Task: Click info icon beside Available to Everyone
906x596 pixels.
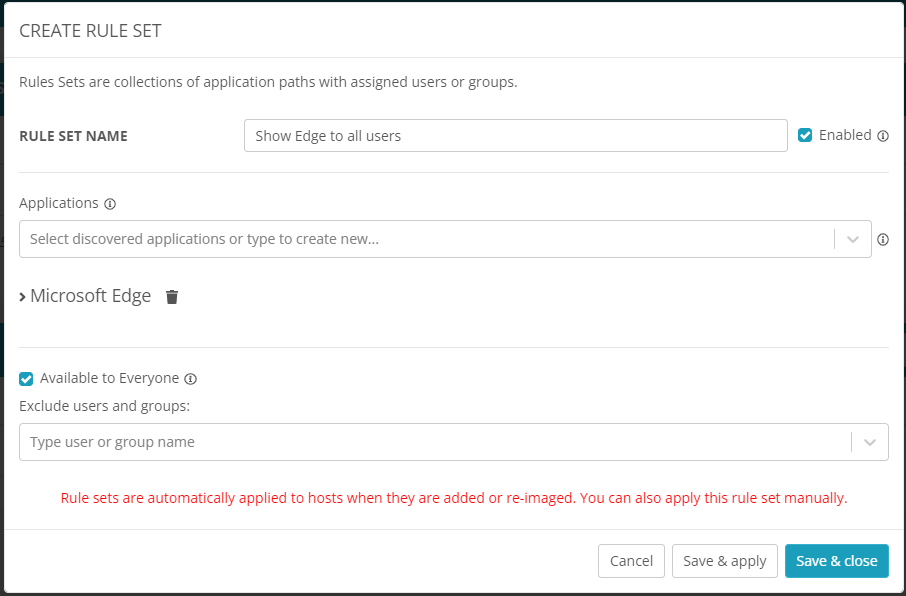Action: point(191,379)
